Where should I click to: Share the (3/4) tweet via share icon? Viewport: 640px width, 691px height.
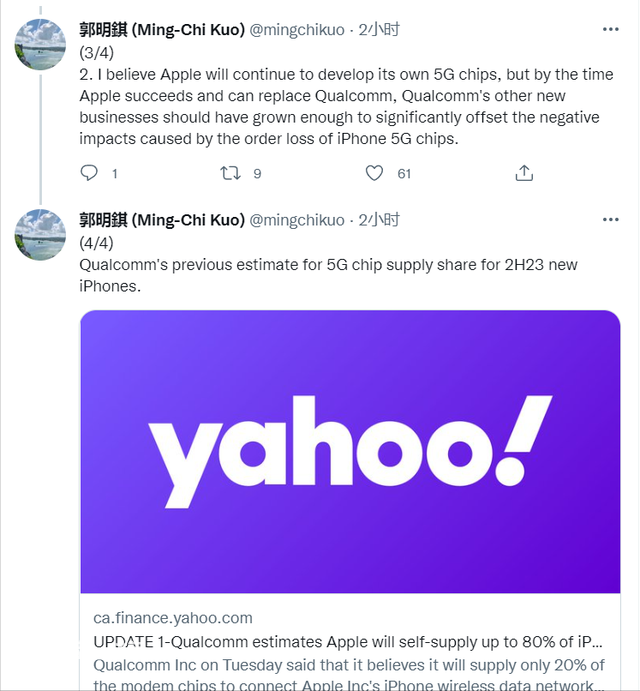pos(524,173)
